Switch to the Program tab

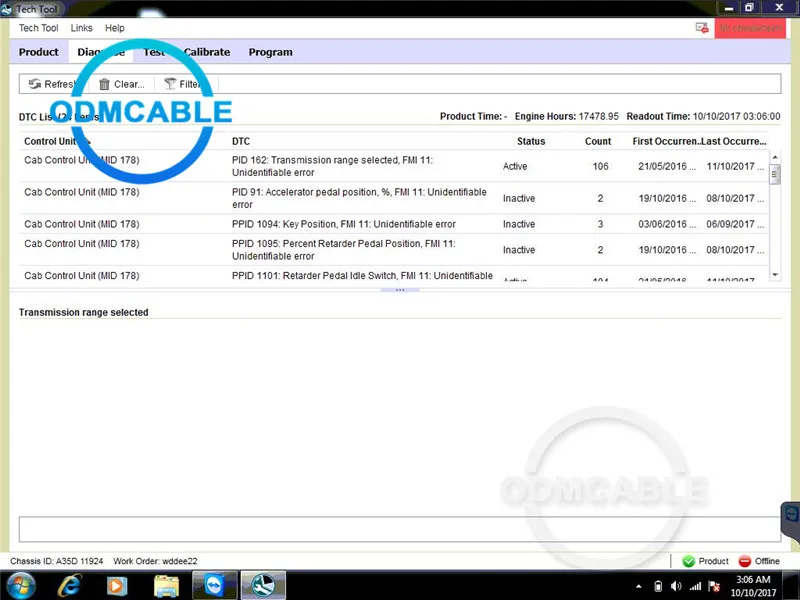coord(270,52)
